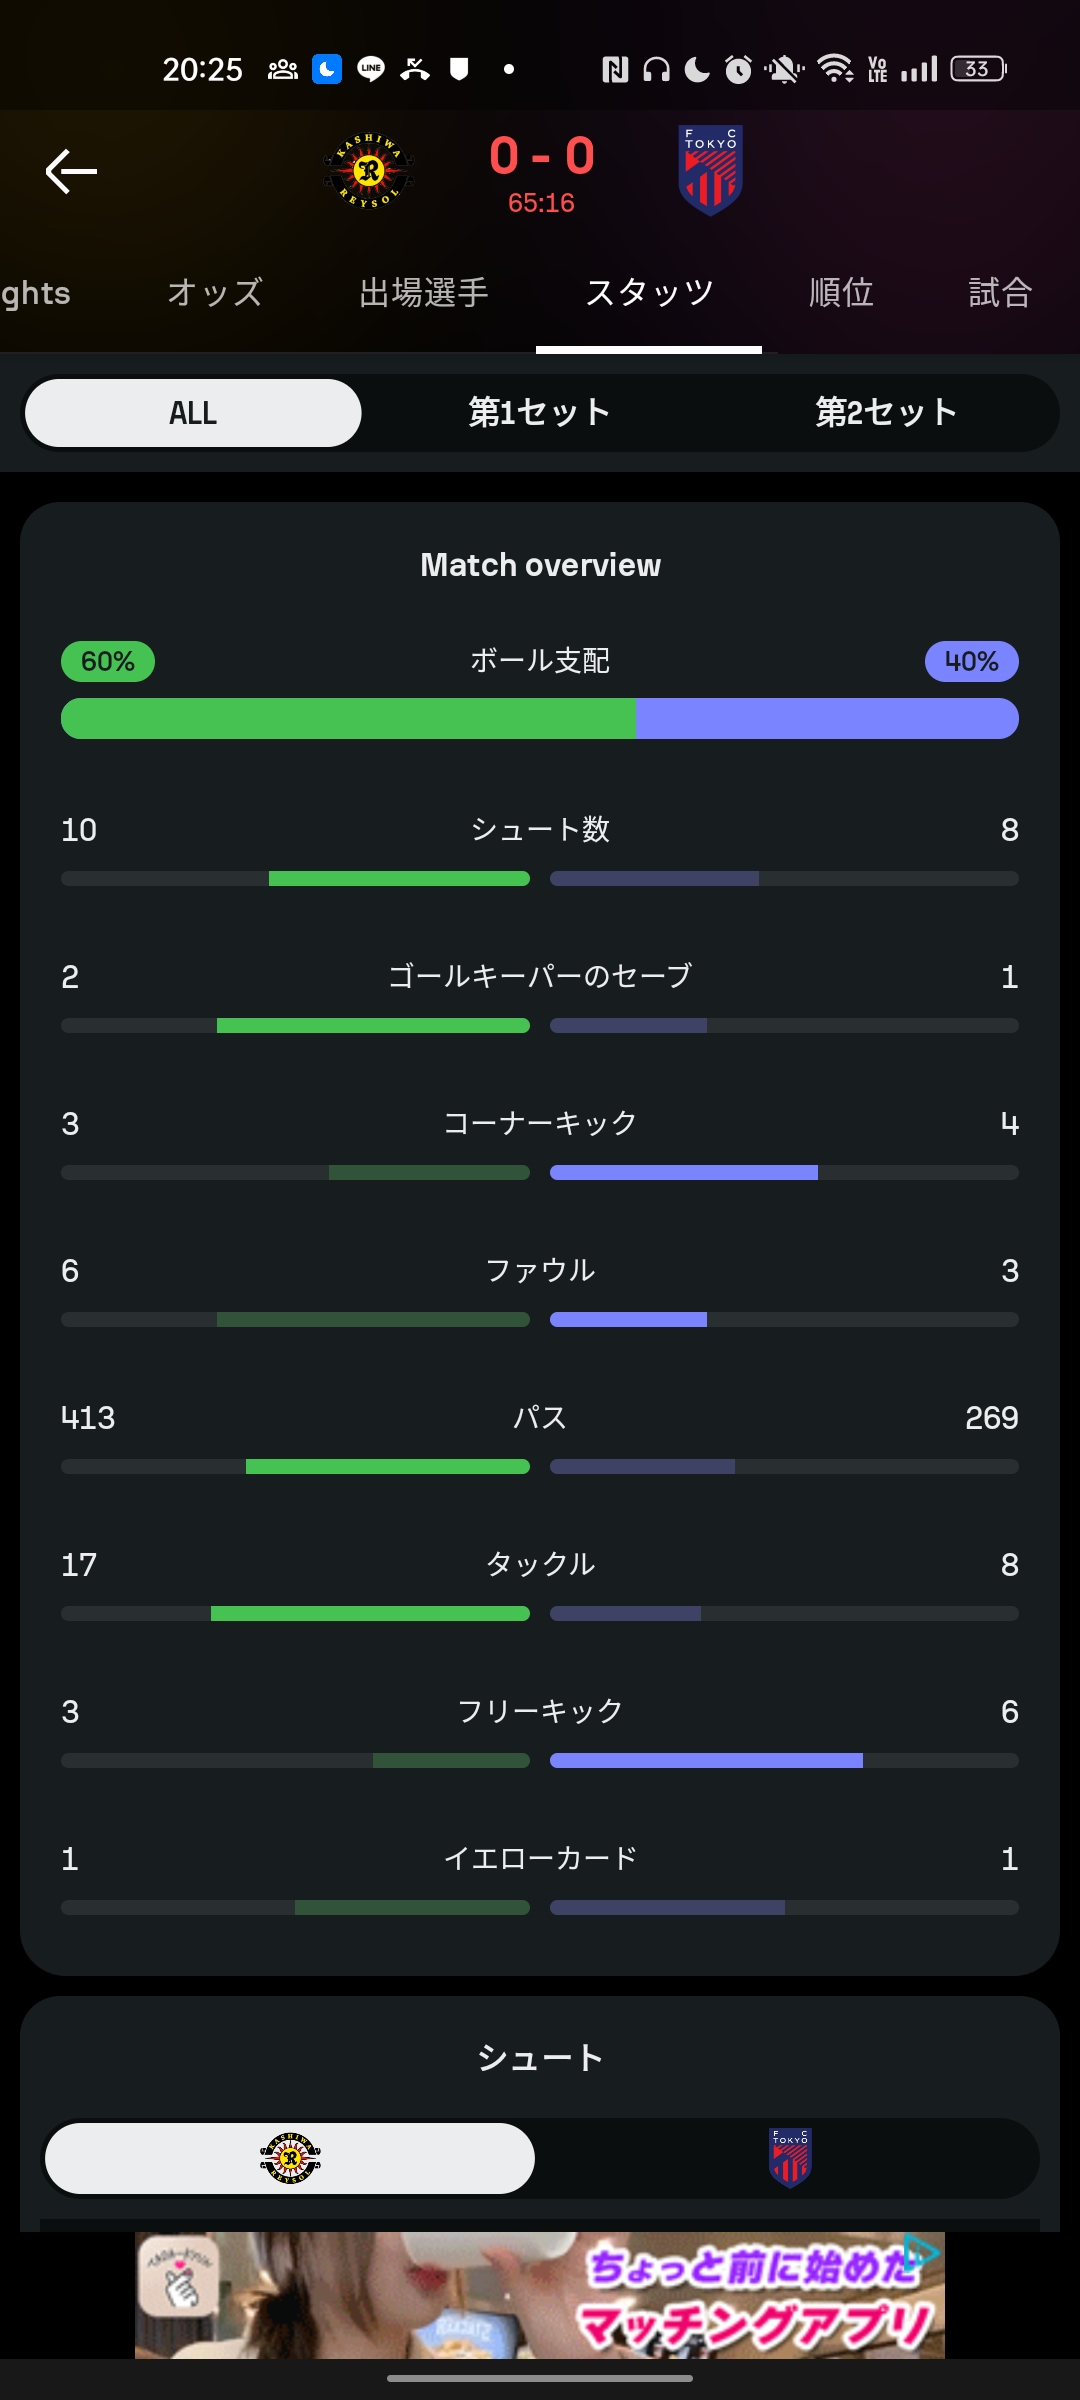Tap the Wi-Fi status icon
Screen dimensions: 1080x2400
835,69
